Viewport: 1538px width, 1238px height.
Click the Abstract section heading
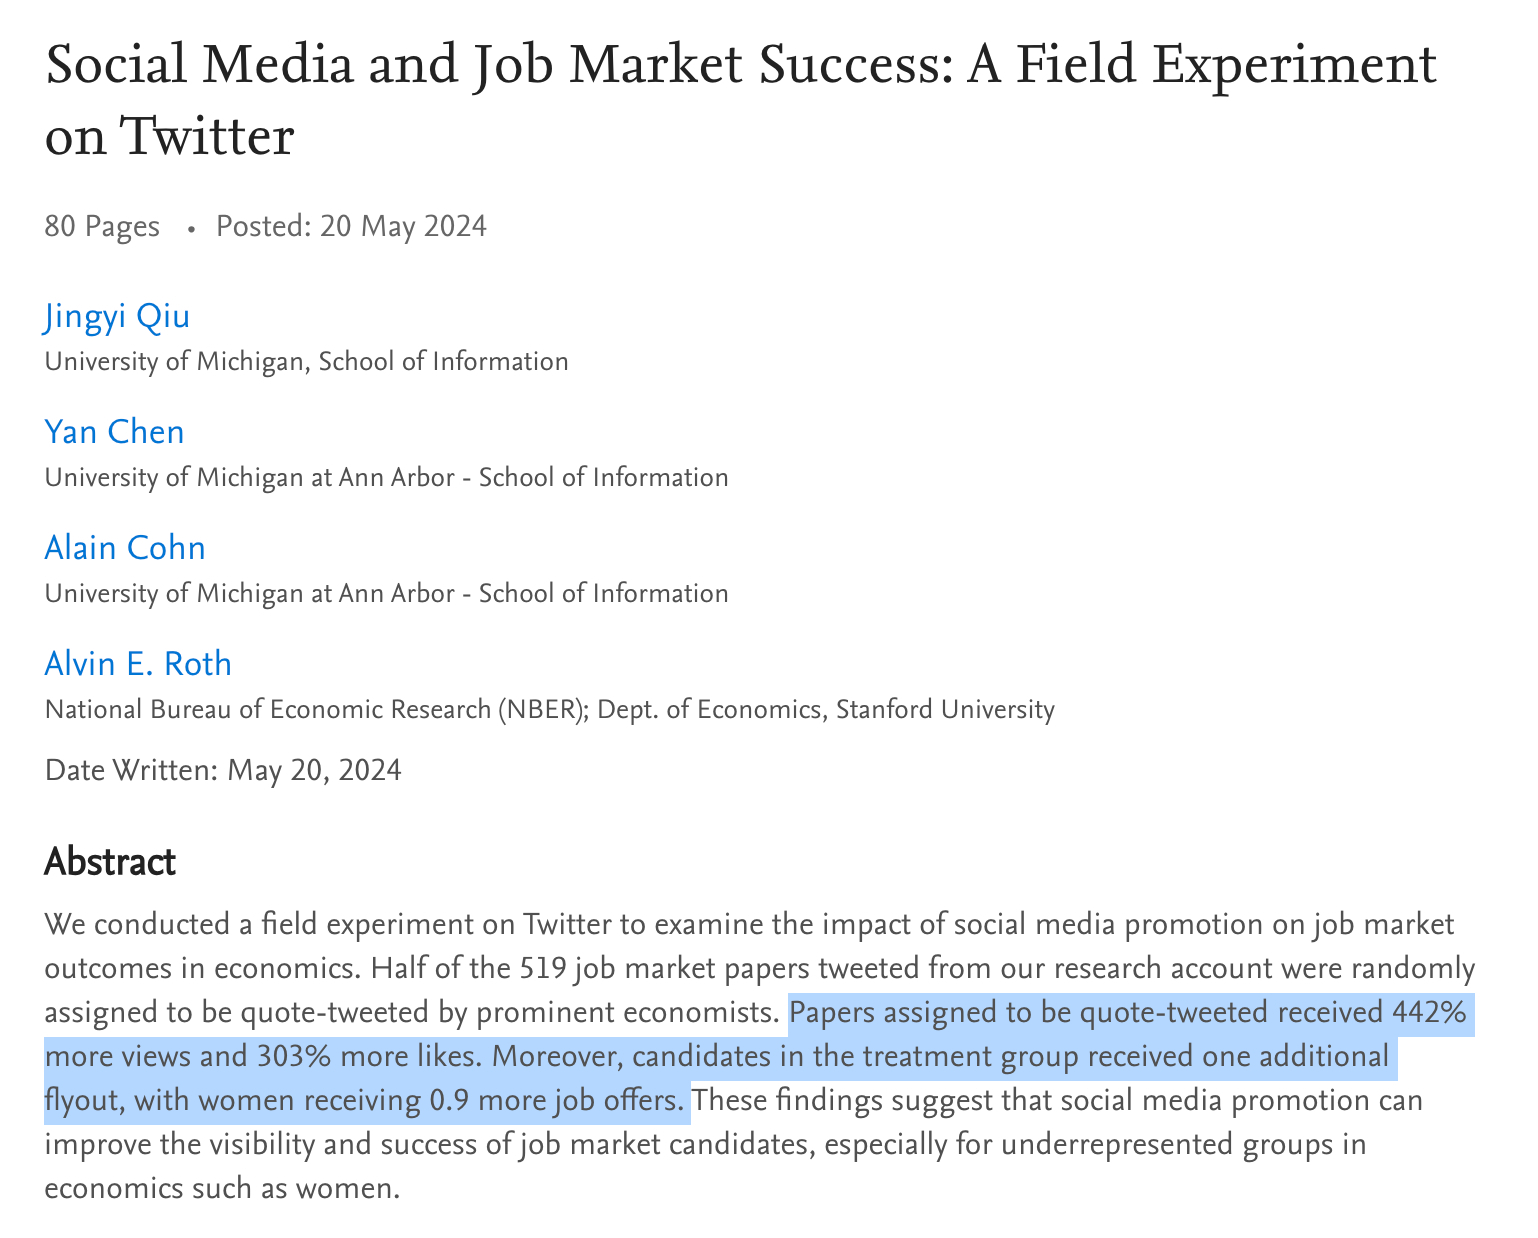click(x=110, y=862)
